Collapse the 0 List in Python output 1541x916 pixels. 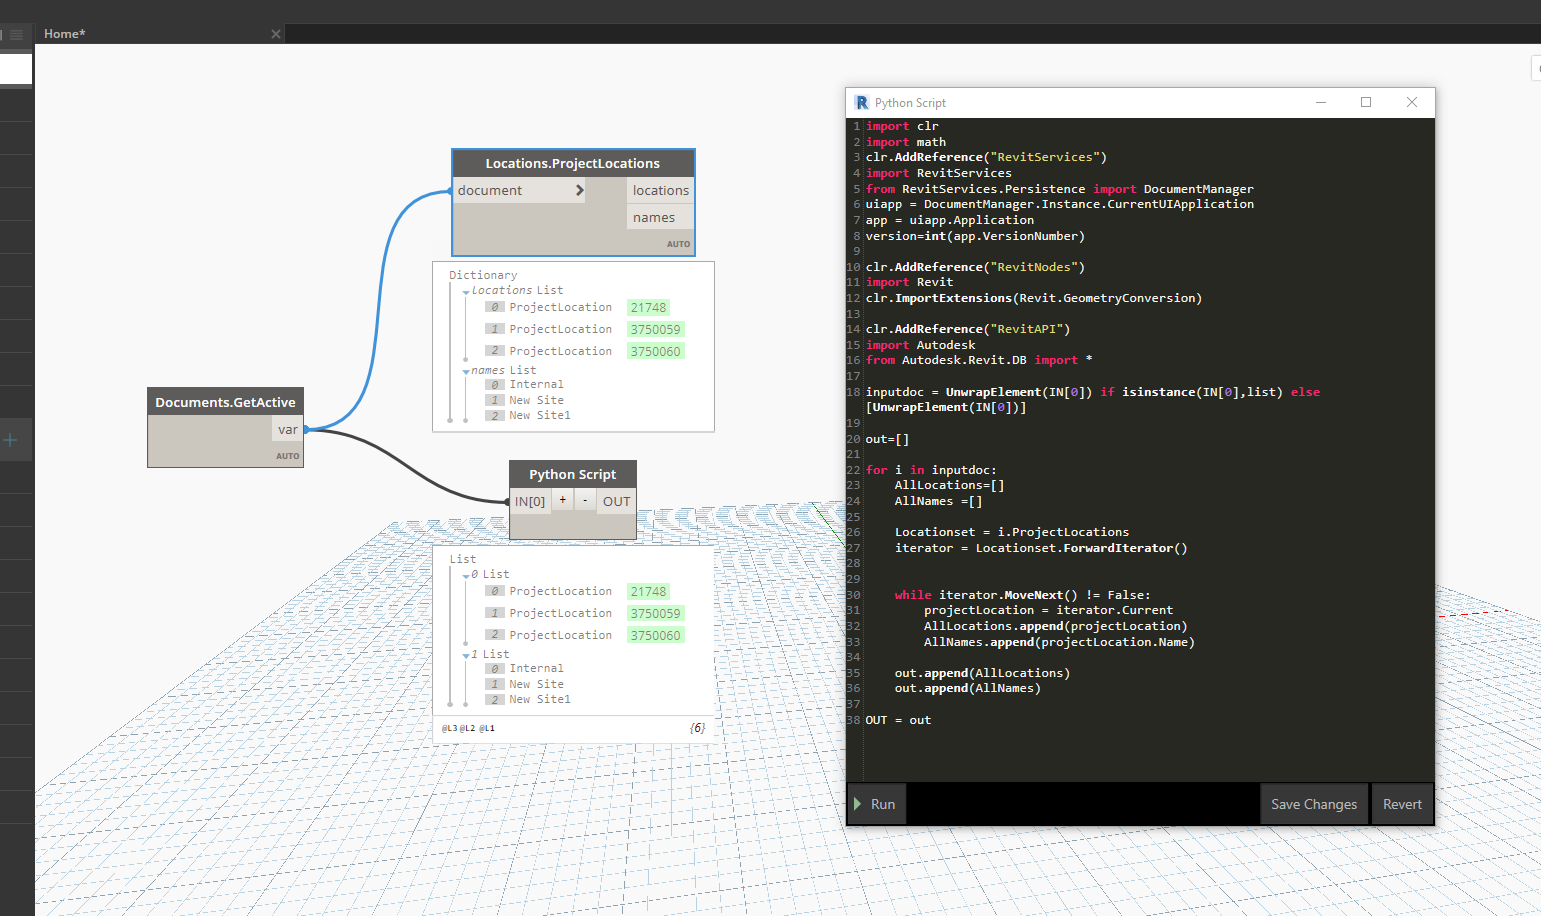tap(466, 576)
